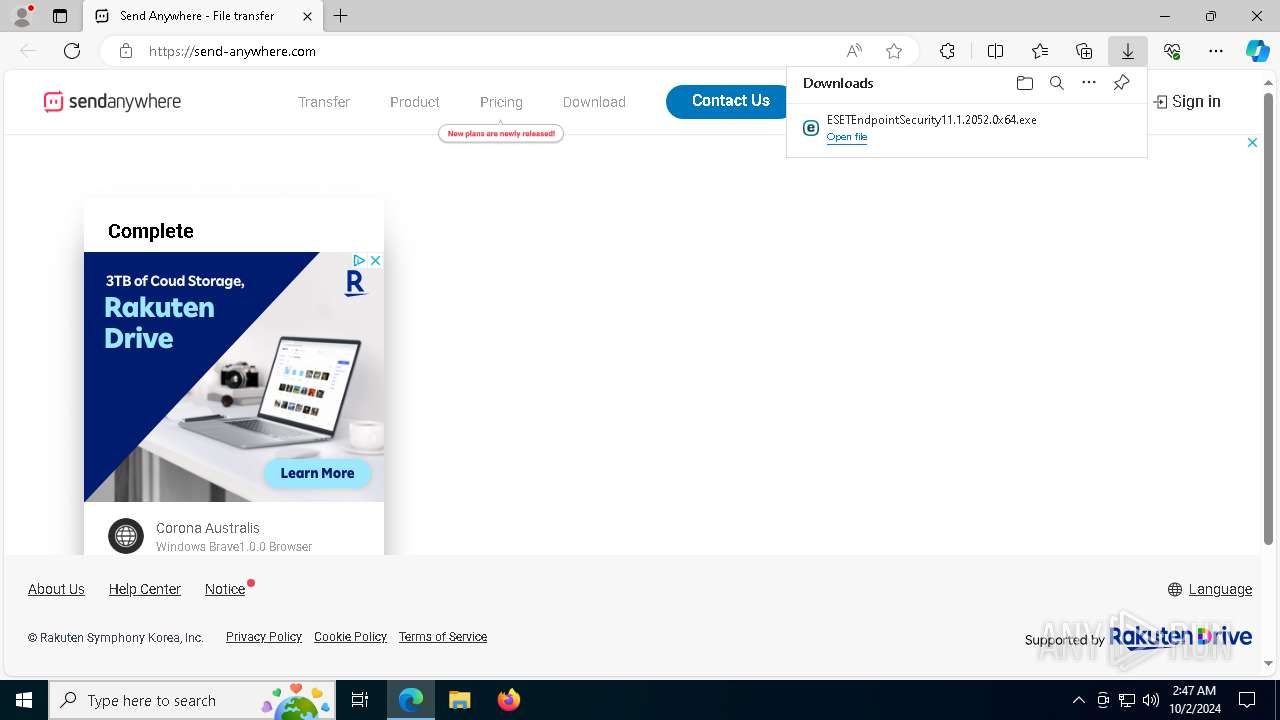Open File Explorer from taskbar
This screenshot has width=1280, height=720.
click(459, 700)
